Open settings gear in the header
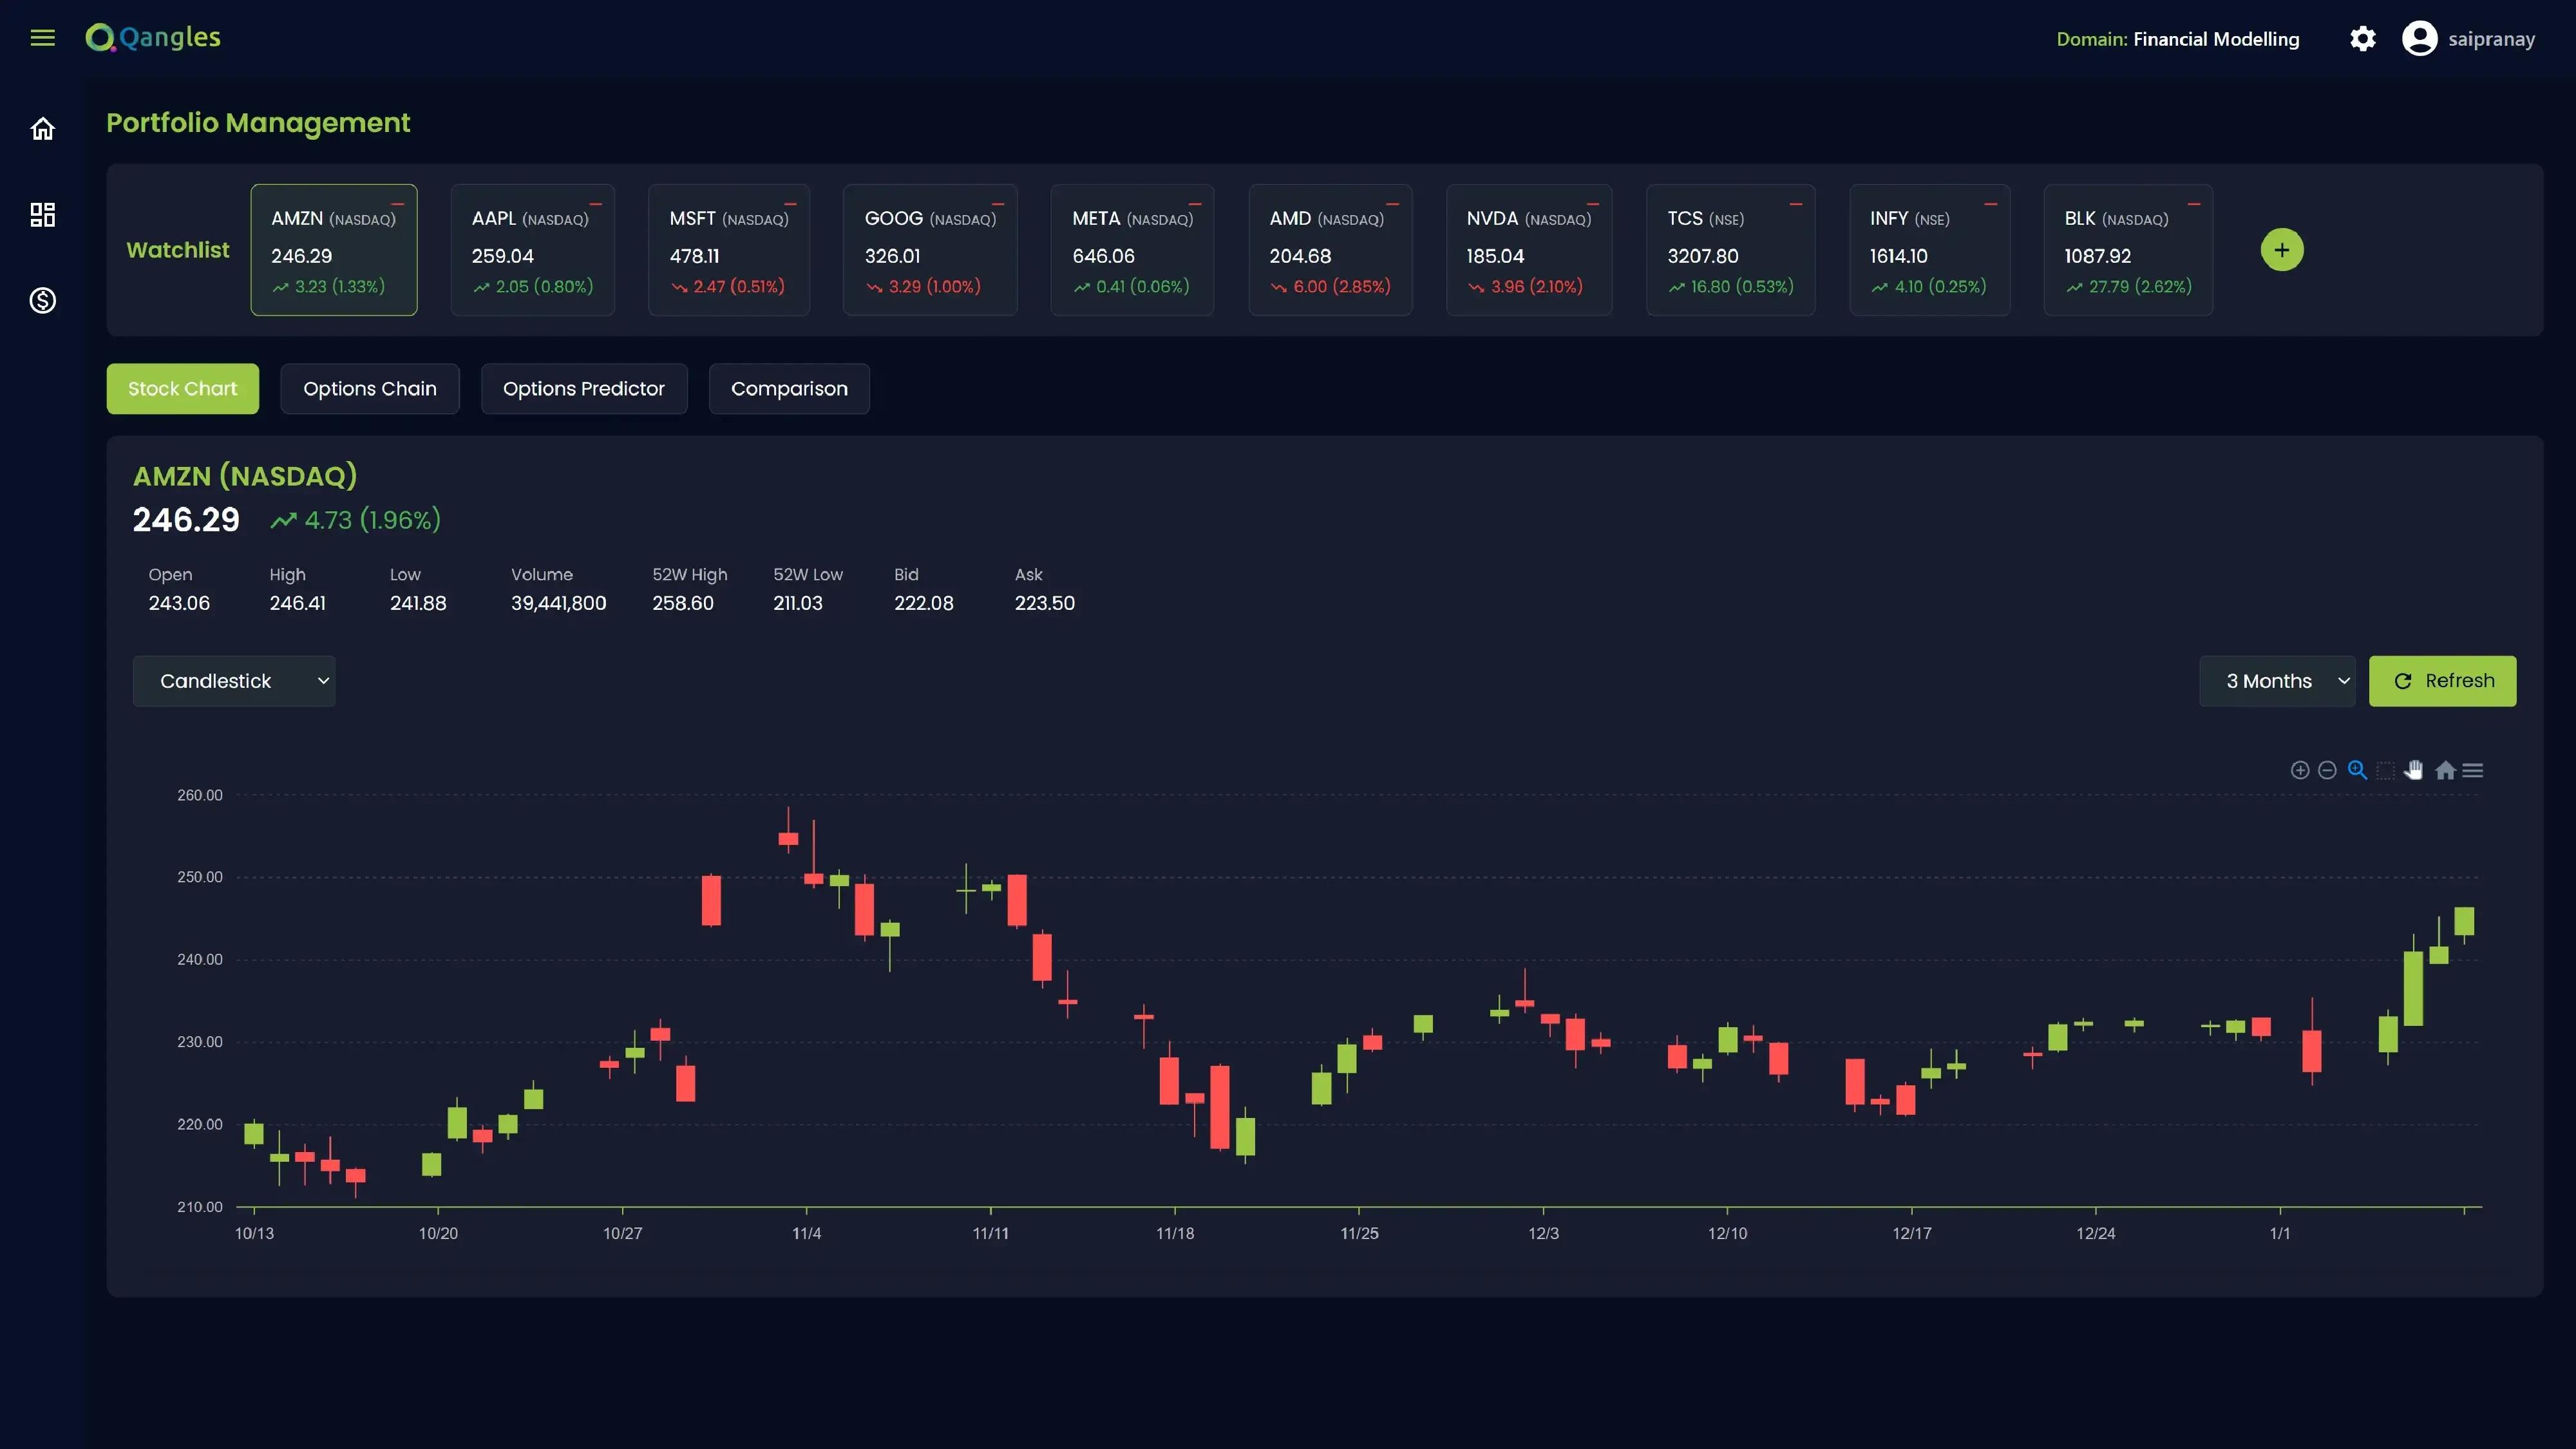 [x=2362, y=39]
